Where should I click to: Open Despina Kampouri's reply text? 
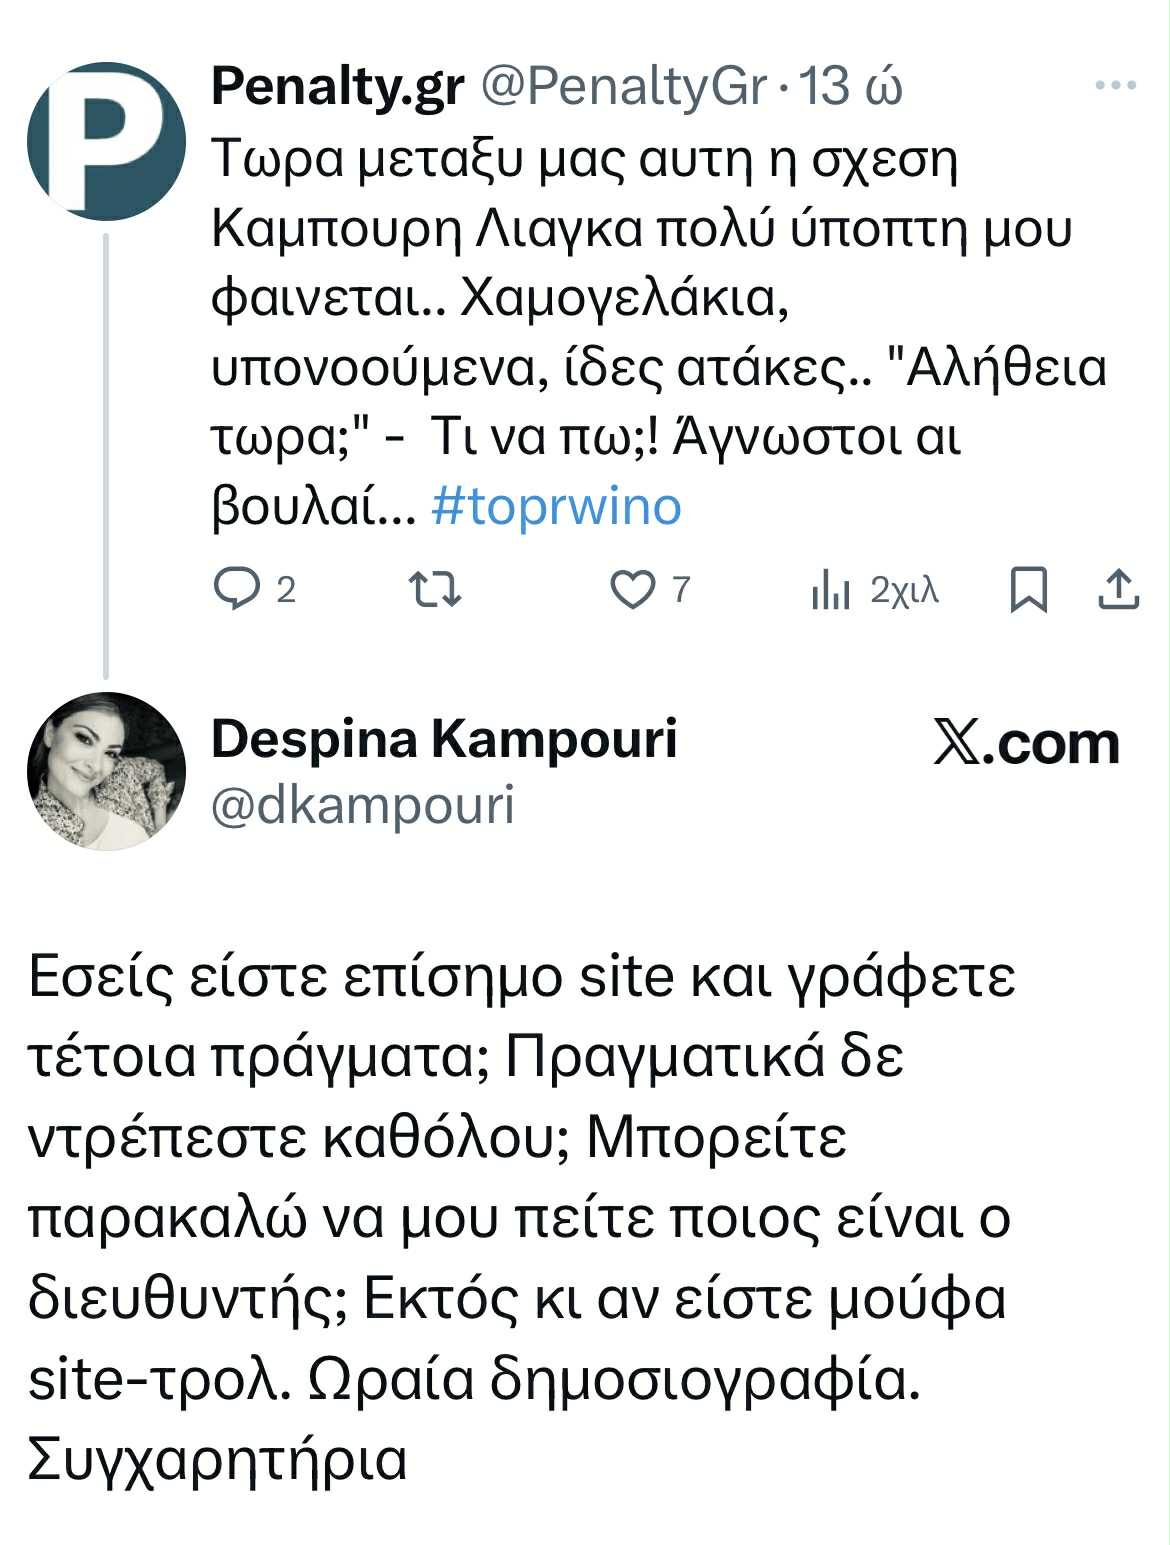(x=520, y=1215)
